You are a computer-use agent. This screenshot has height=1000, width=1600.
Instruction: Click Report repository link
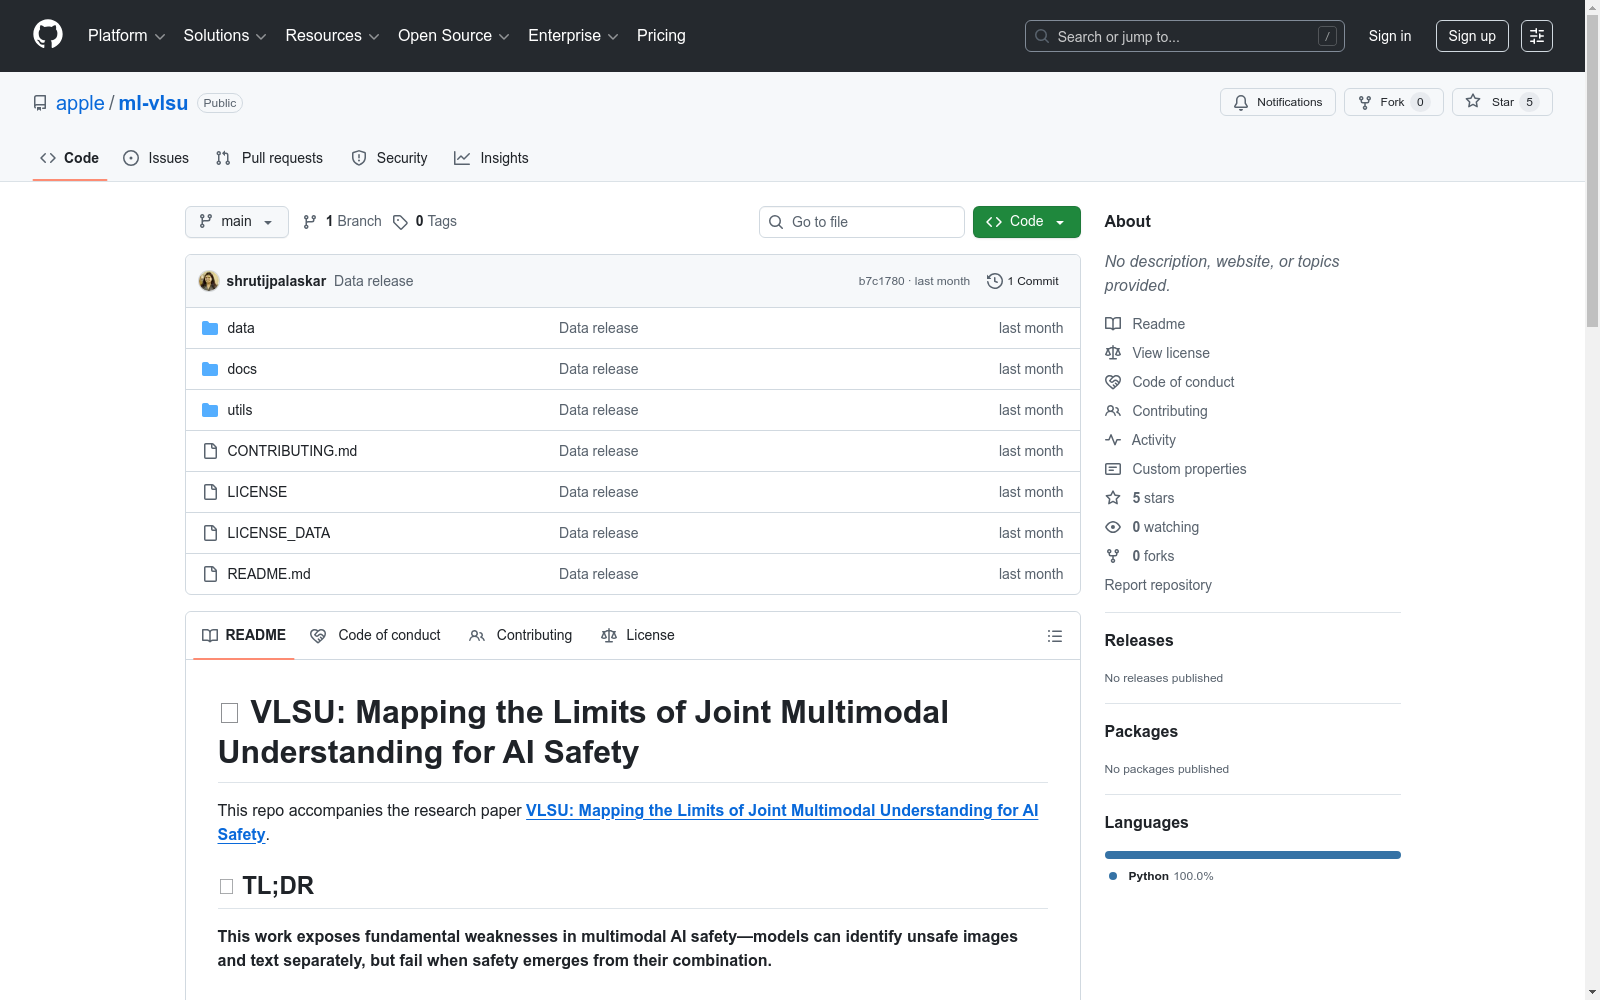[x=1158, y=585]
